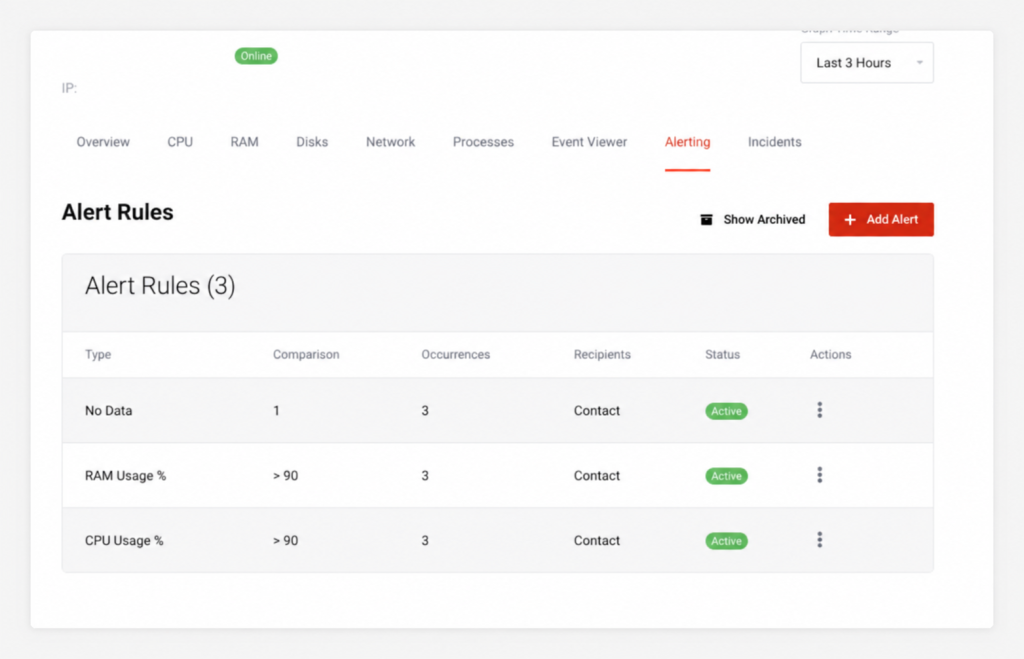Screen dimensions: 1024x659
Task: Open actions menu for CPU Usage % rule
Action: click(x=820, y=539)
